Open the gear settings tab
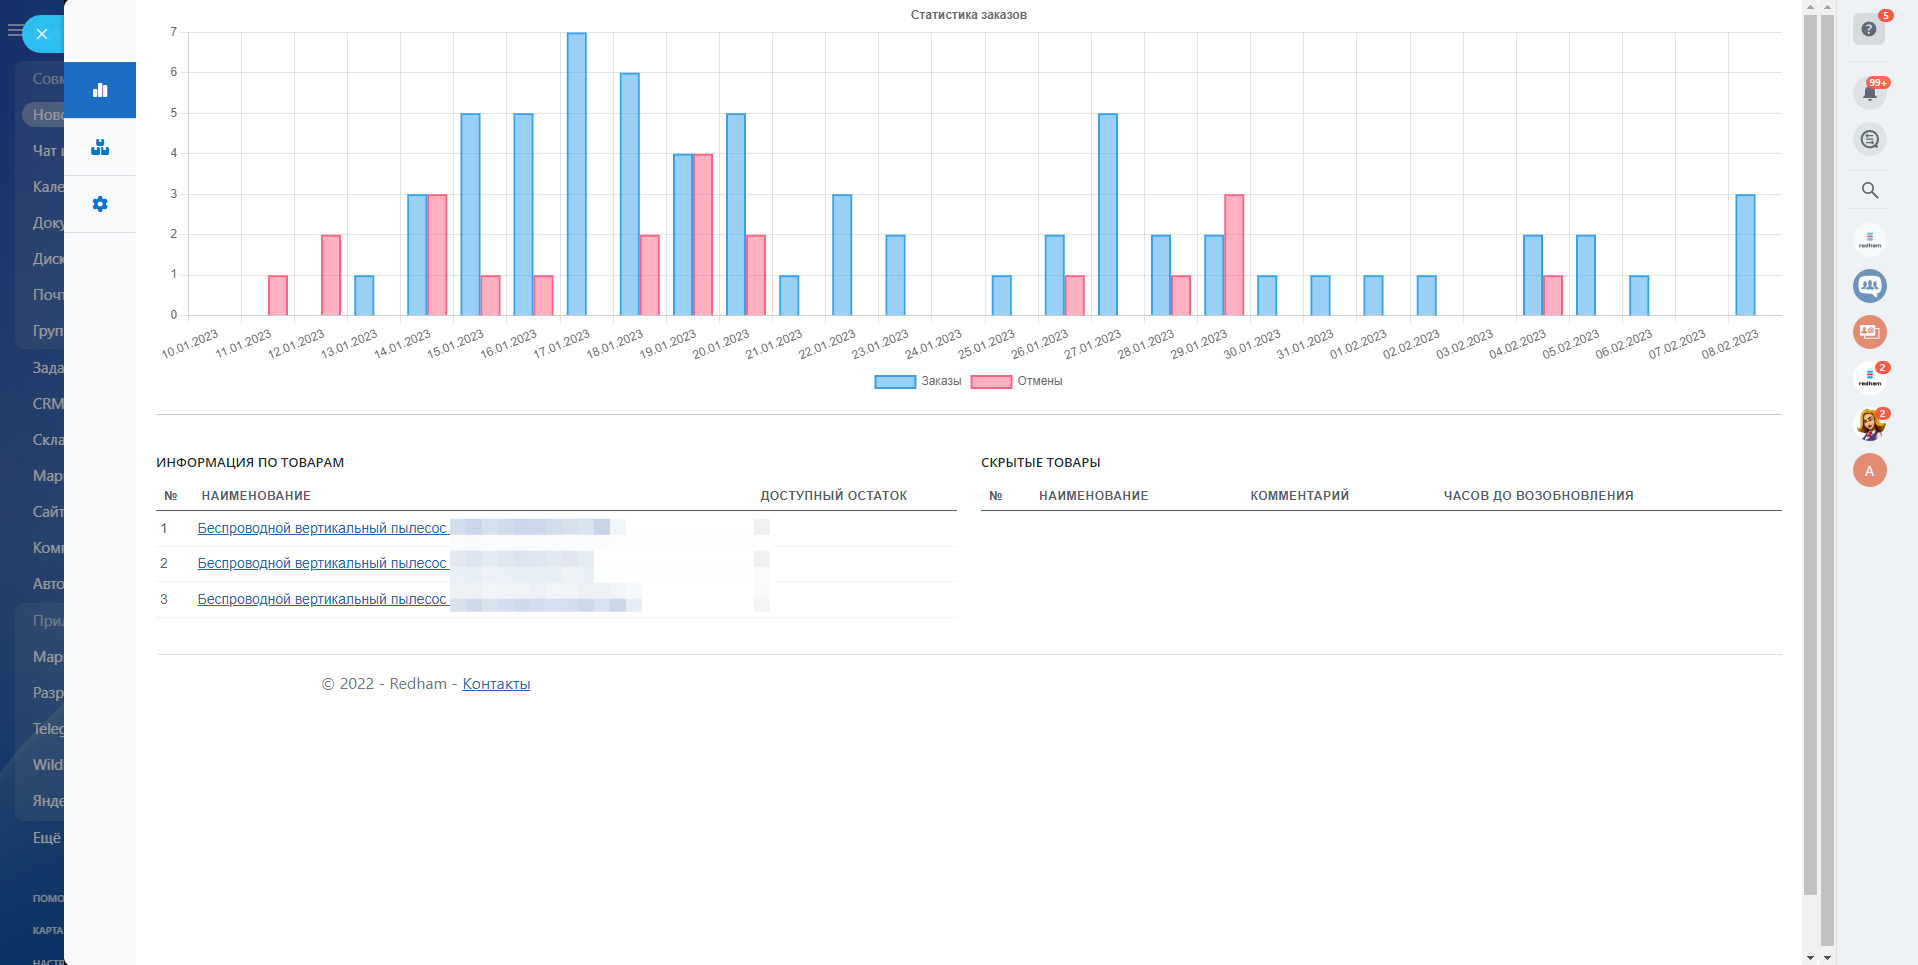Screen dimensions: 1918x965 [100, 204]
